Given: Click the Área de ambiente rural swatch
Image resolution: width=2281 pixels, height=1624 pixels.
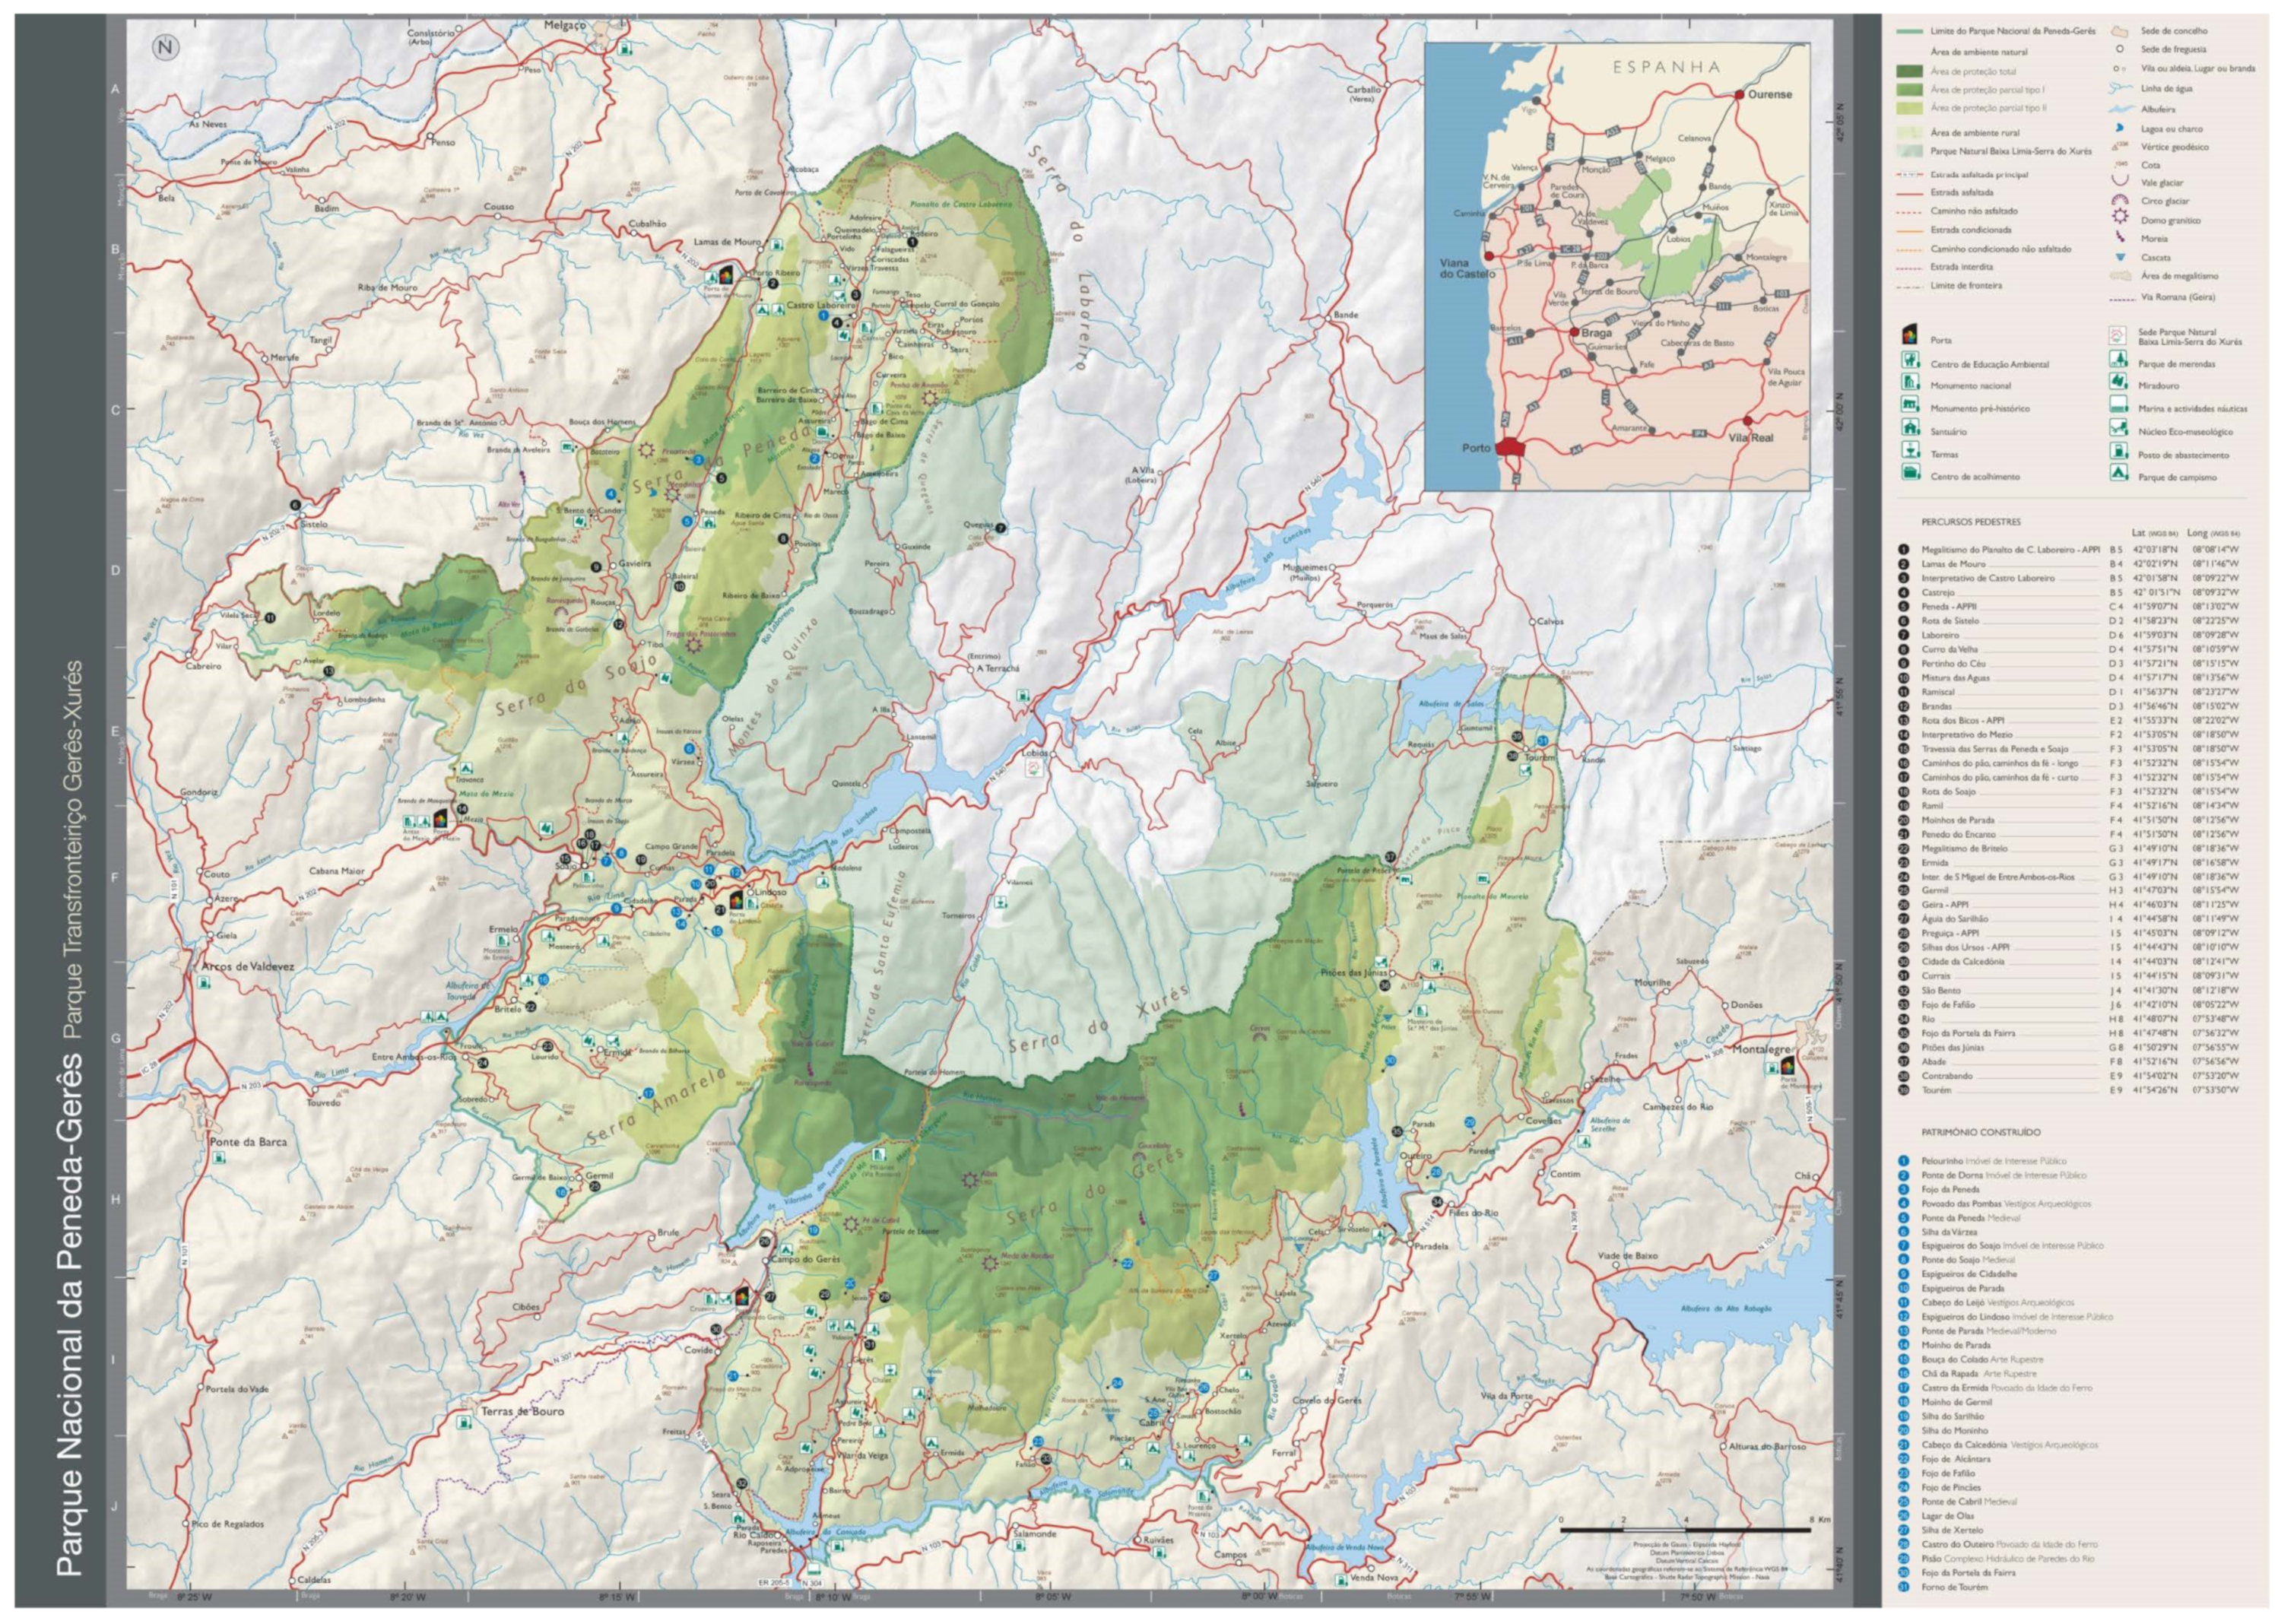Looking at the screenshot, I should (x=1909, y=132).
